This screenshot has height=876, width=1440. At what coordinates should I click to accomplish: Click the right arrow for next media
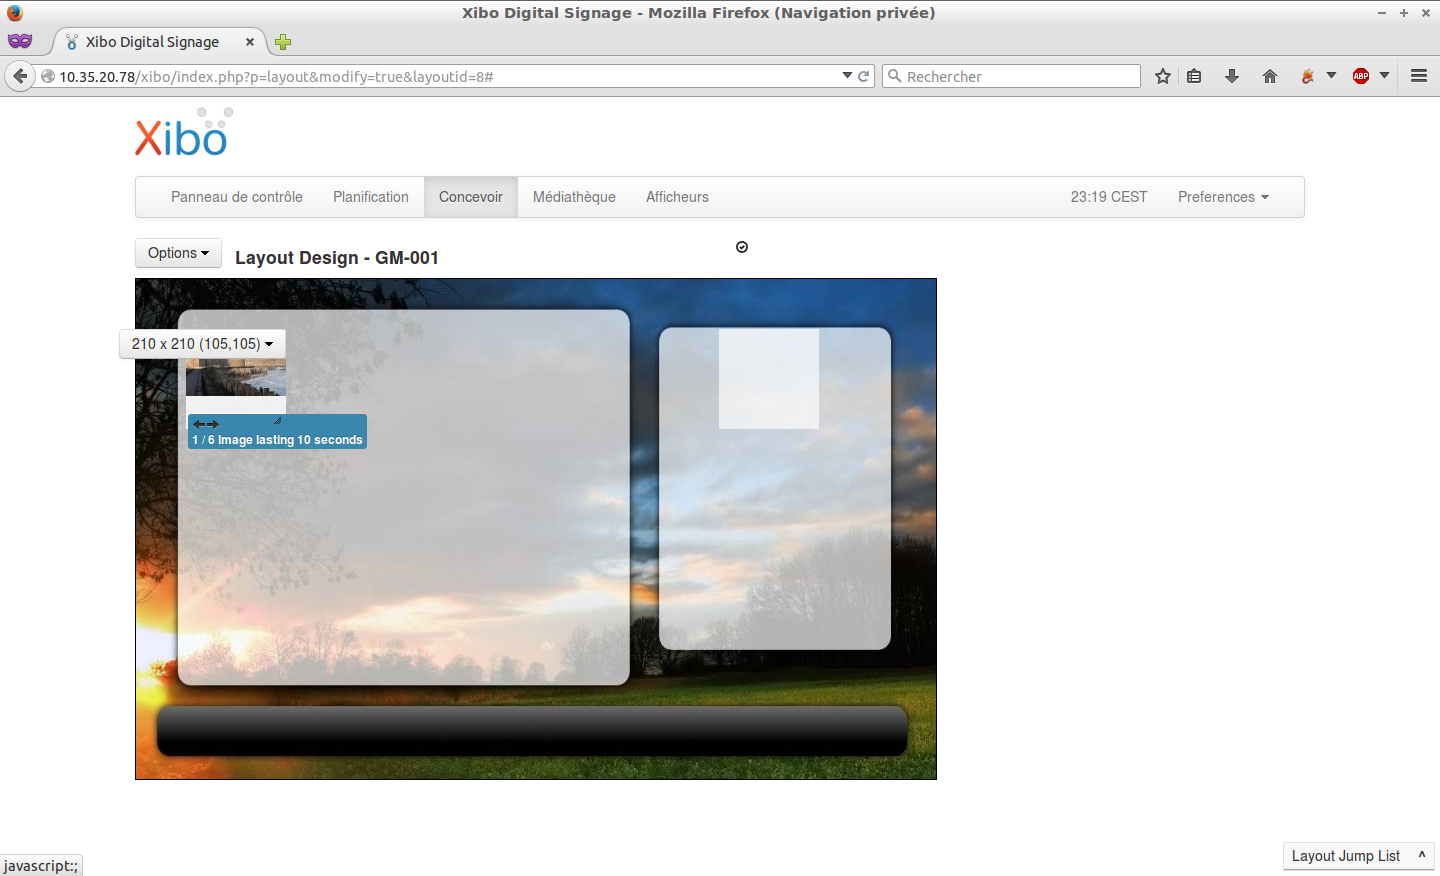tap(213, 424)
